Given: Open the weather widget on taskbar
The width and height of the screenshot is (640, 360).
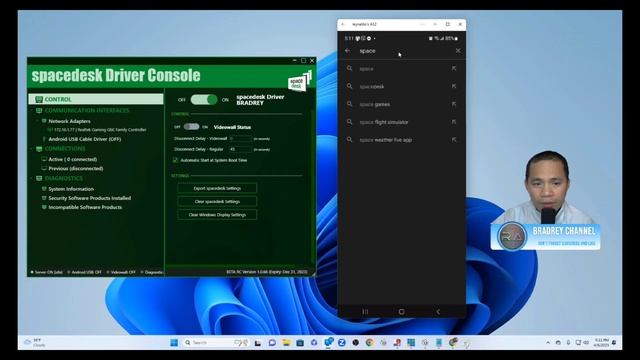Looking at the screenshot, I should (x=36, y=342).
